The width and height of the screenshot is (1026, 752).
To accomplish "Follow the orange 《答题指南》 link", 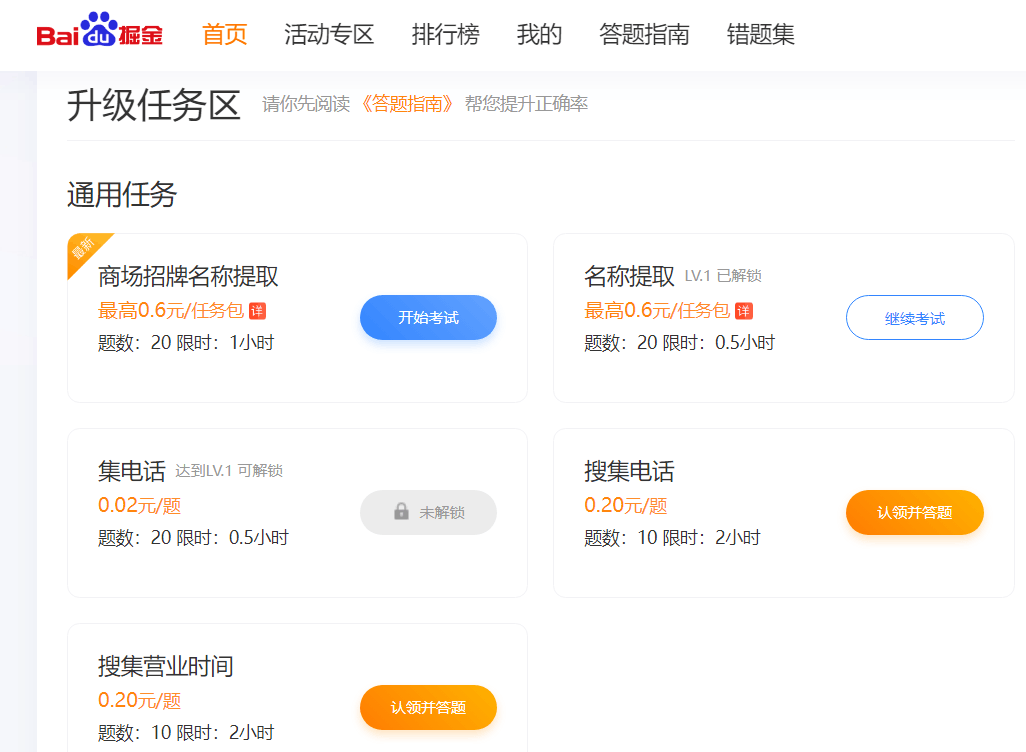I will coord(407,103).
